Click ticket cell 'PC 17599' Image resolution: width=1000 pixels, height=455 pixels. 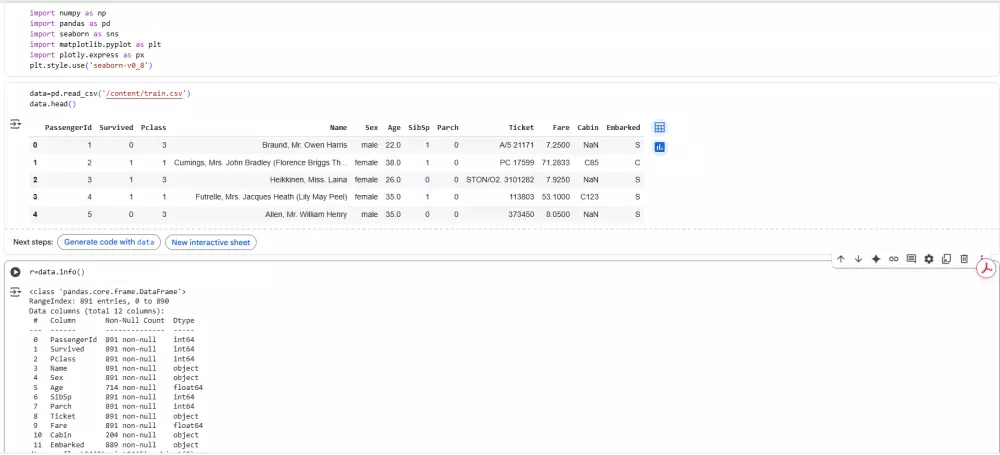[518, 163]
